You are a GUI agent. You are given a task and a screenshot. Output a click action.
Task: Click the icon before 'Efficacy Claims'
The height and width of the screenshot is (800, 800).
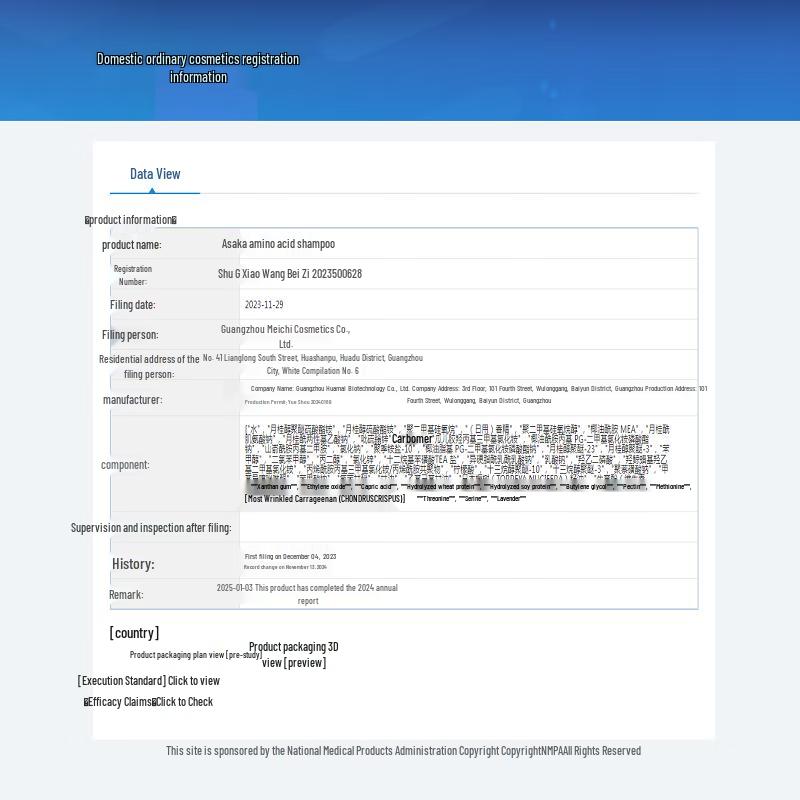(86, 702)
